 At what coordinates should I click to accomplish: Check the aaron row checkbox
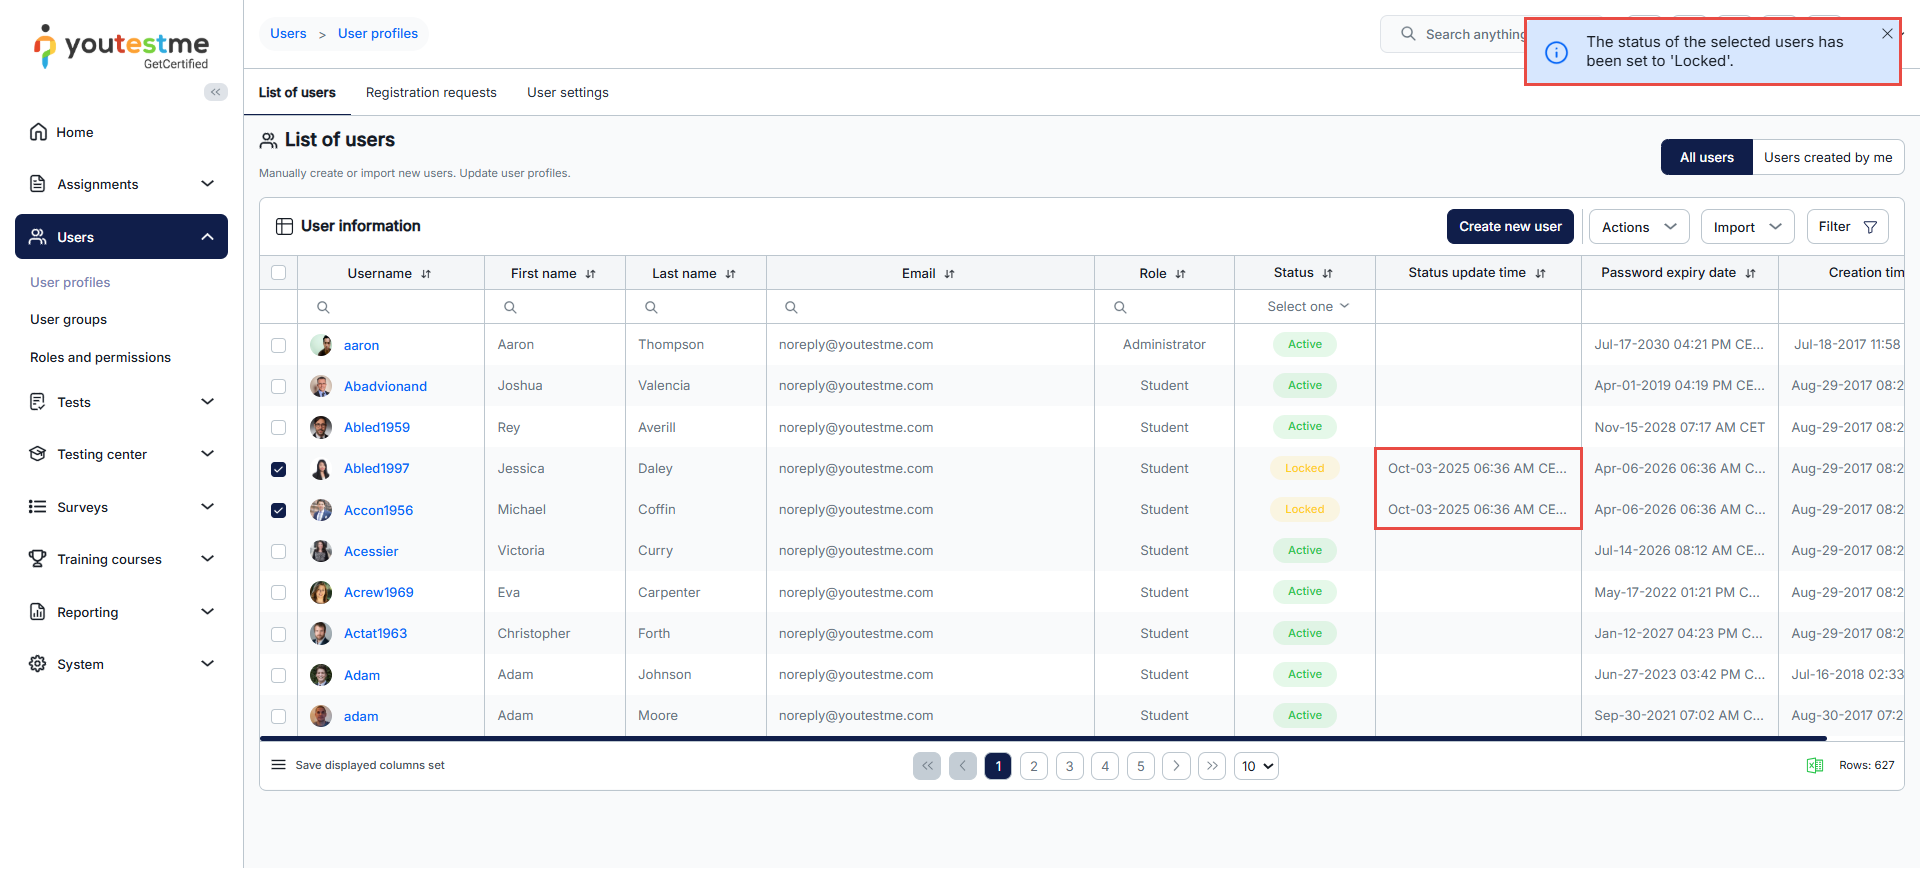pos(279,345)
